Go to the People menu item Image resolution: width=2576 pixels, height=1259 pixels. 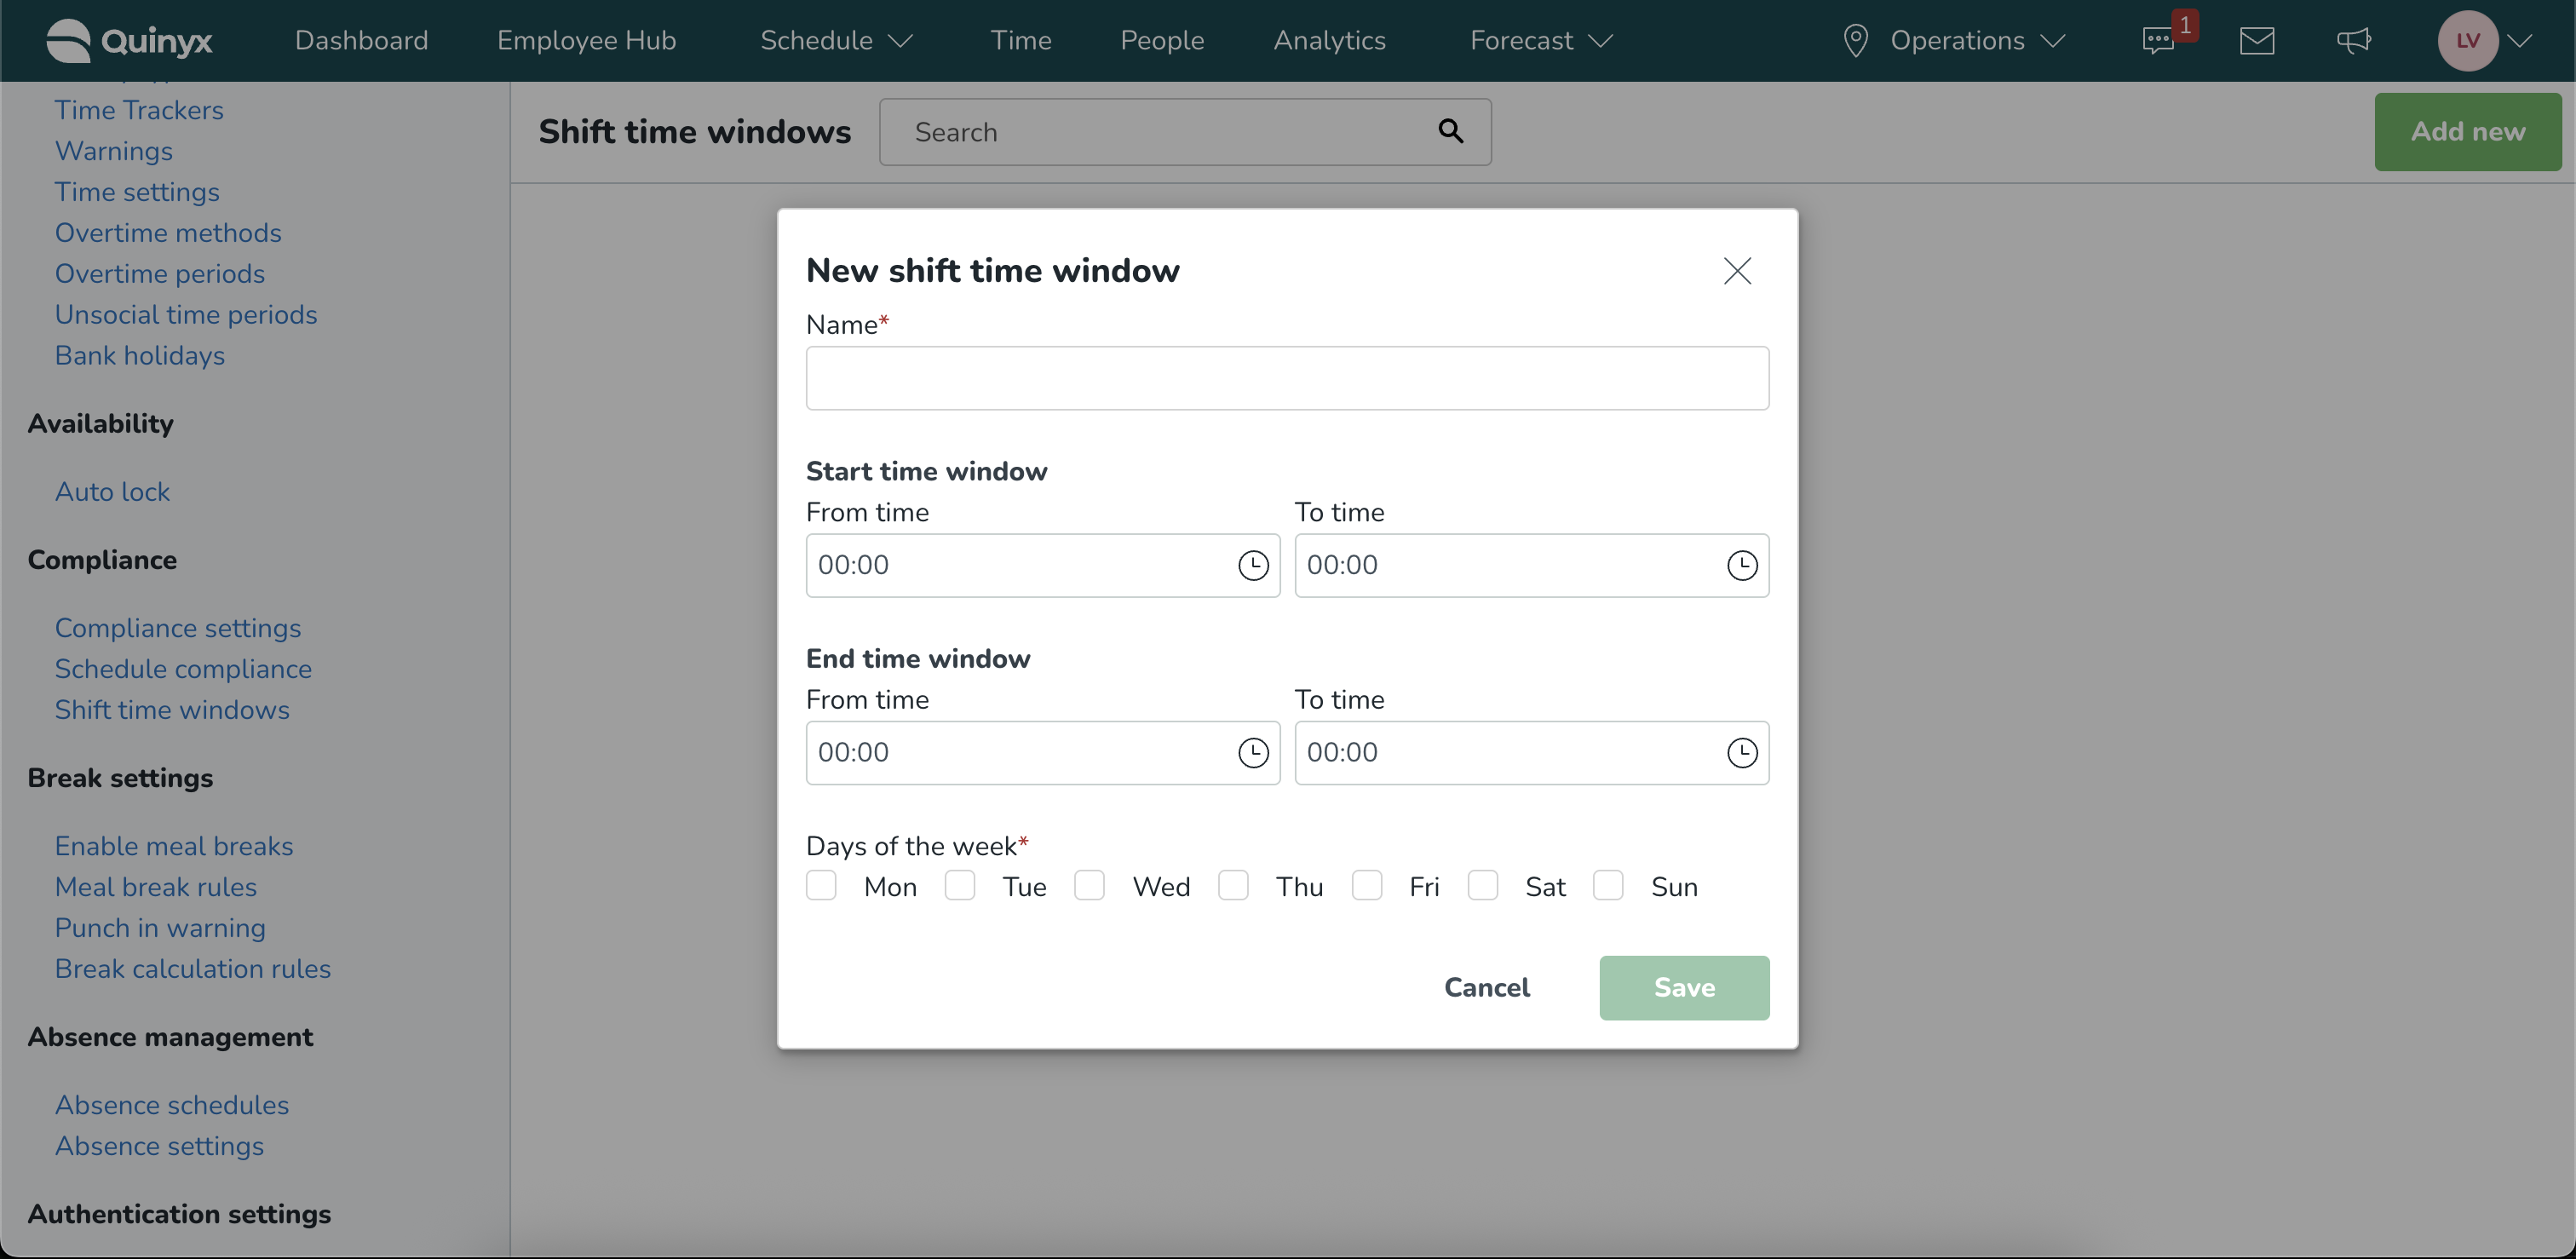click(x=1162, y=41)
